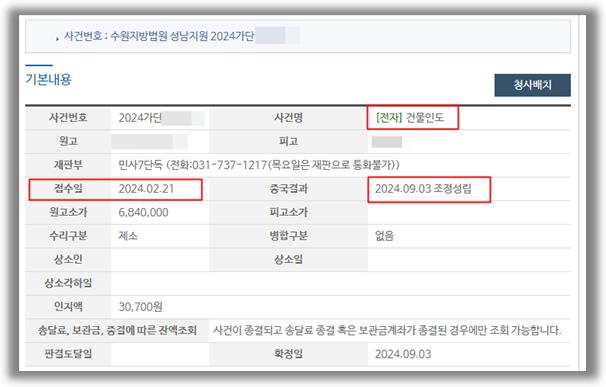Click the 병합구분 label
This screenshot has width=606, height=387.
tap(288, 236)
